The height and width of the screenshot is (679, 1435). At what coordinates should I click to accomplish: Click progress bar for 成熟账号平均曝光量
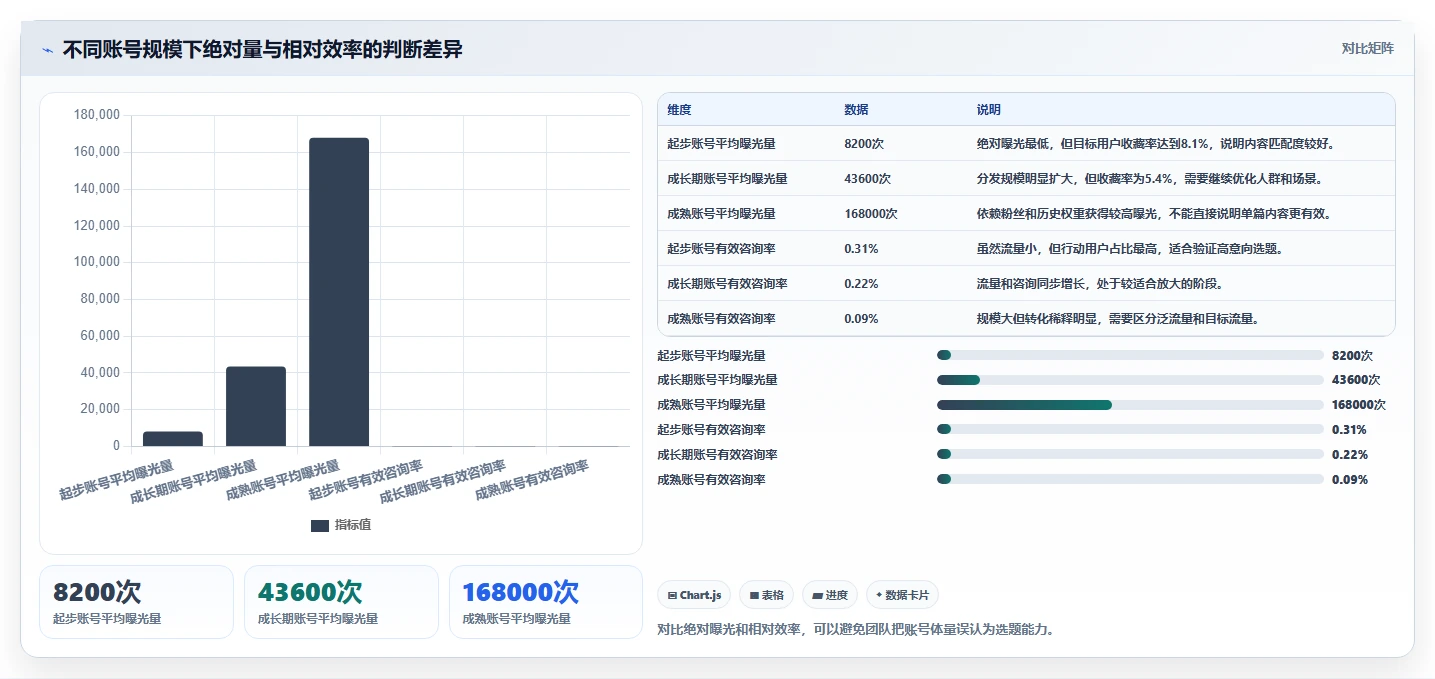pyautogui.click(x=1130, y=405)
